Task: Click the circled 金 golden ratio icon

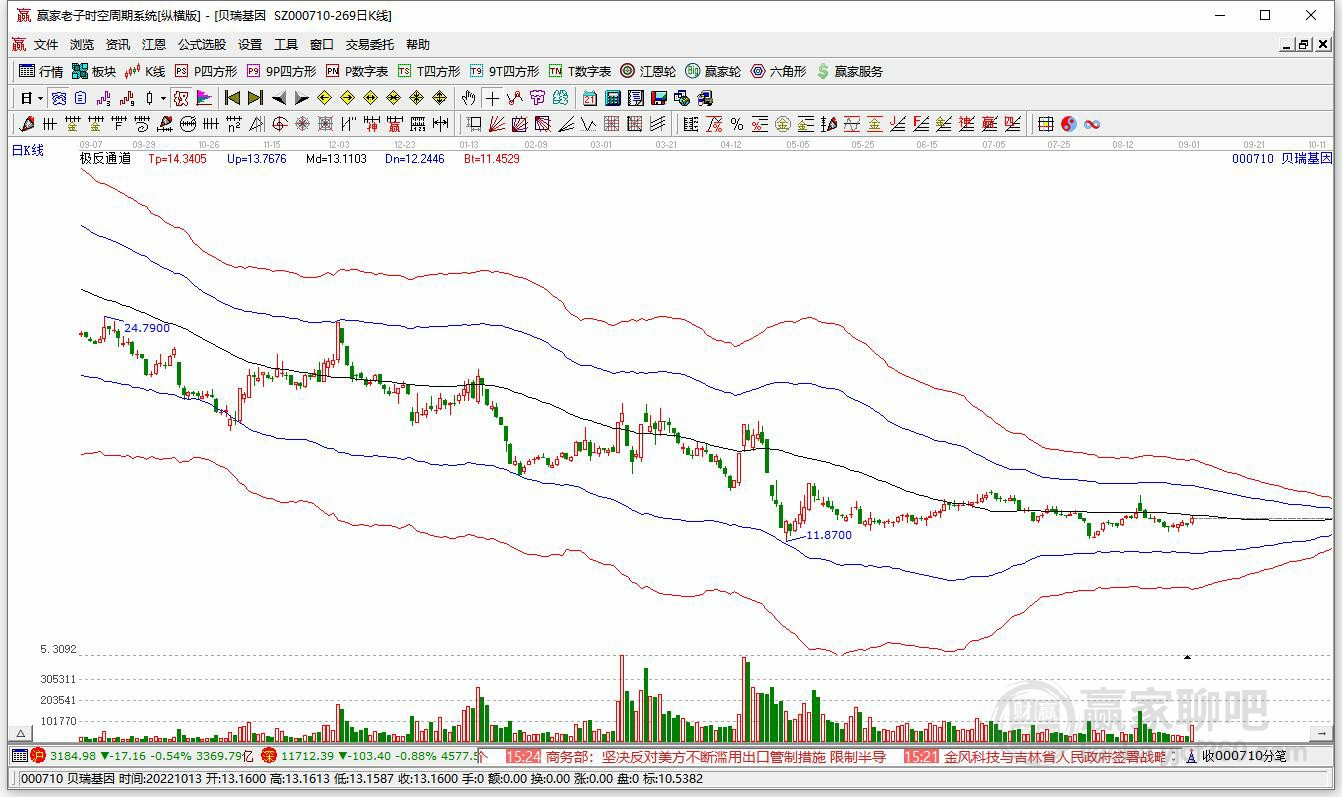Action: (783, 124)
